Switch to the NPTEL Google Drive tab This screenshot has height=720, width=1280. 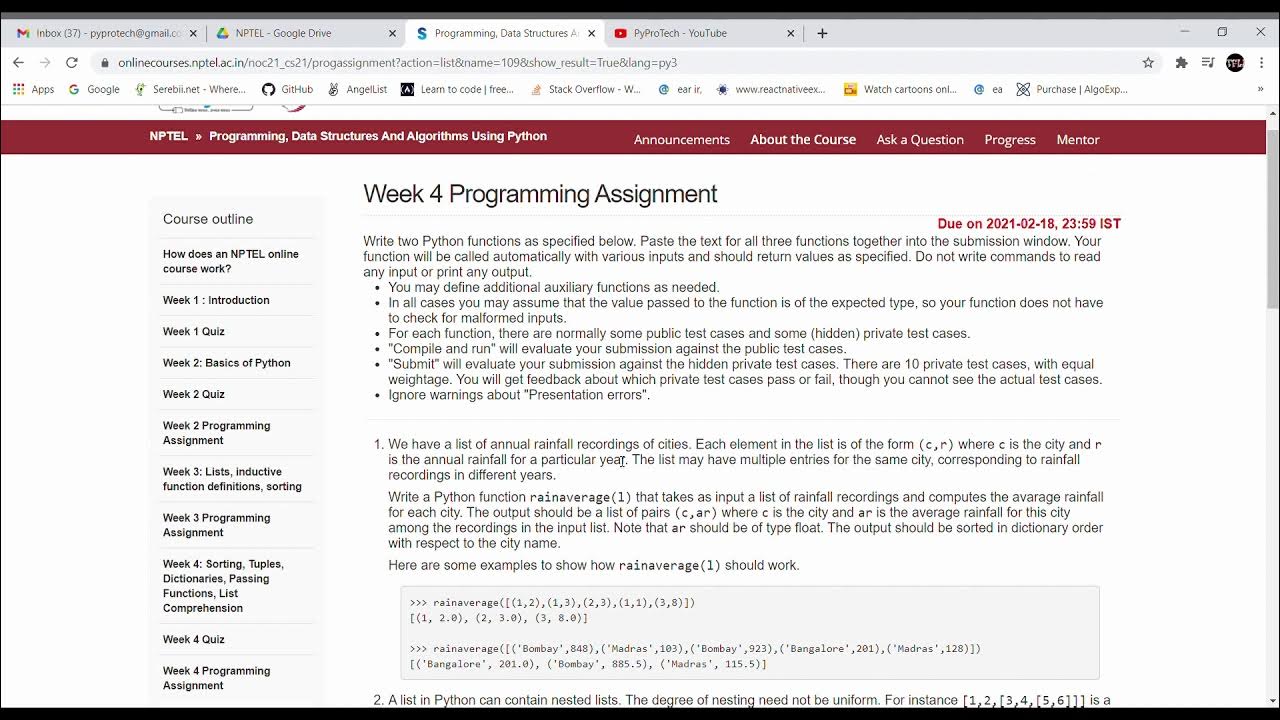click(x=304, y=33)
